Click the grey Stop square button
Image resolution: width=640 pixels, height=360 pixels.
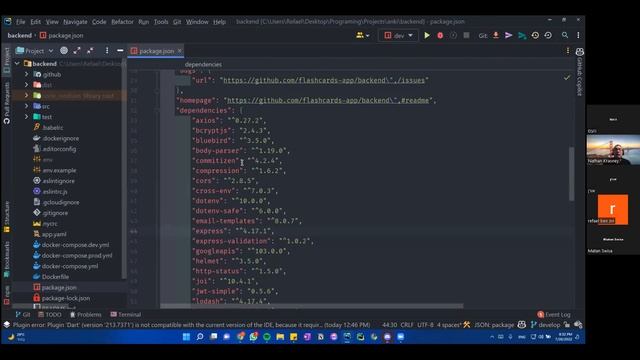click(x=466, y=36)
